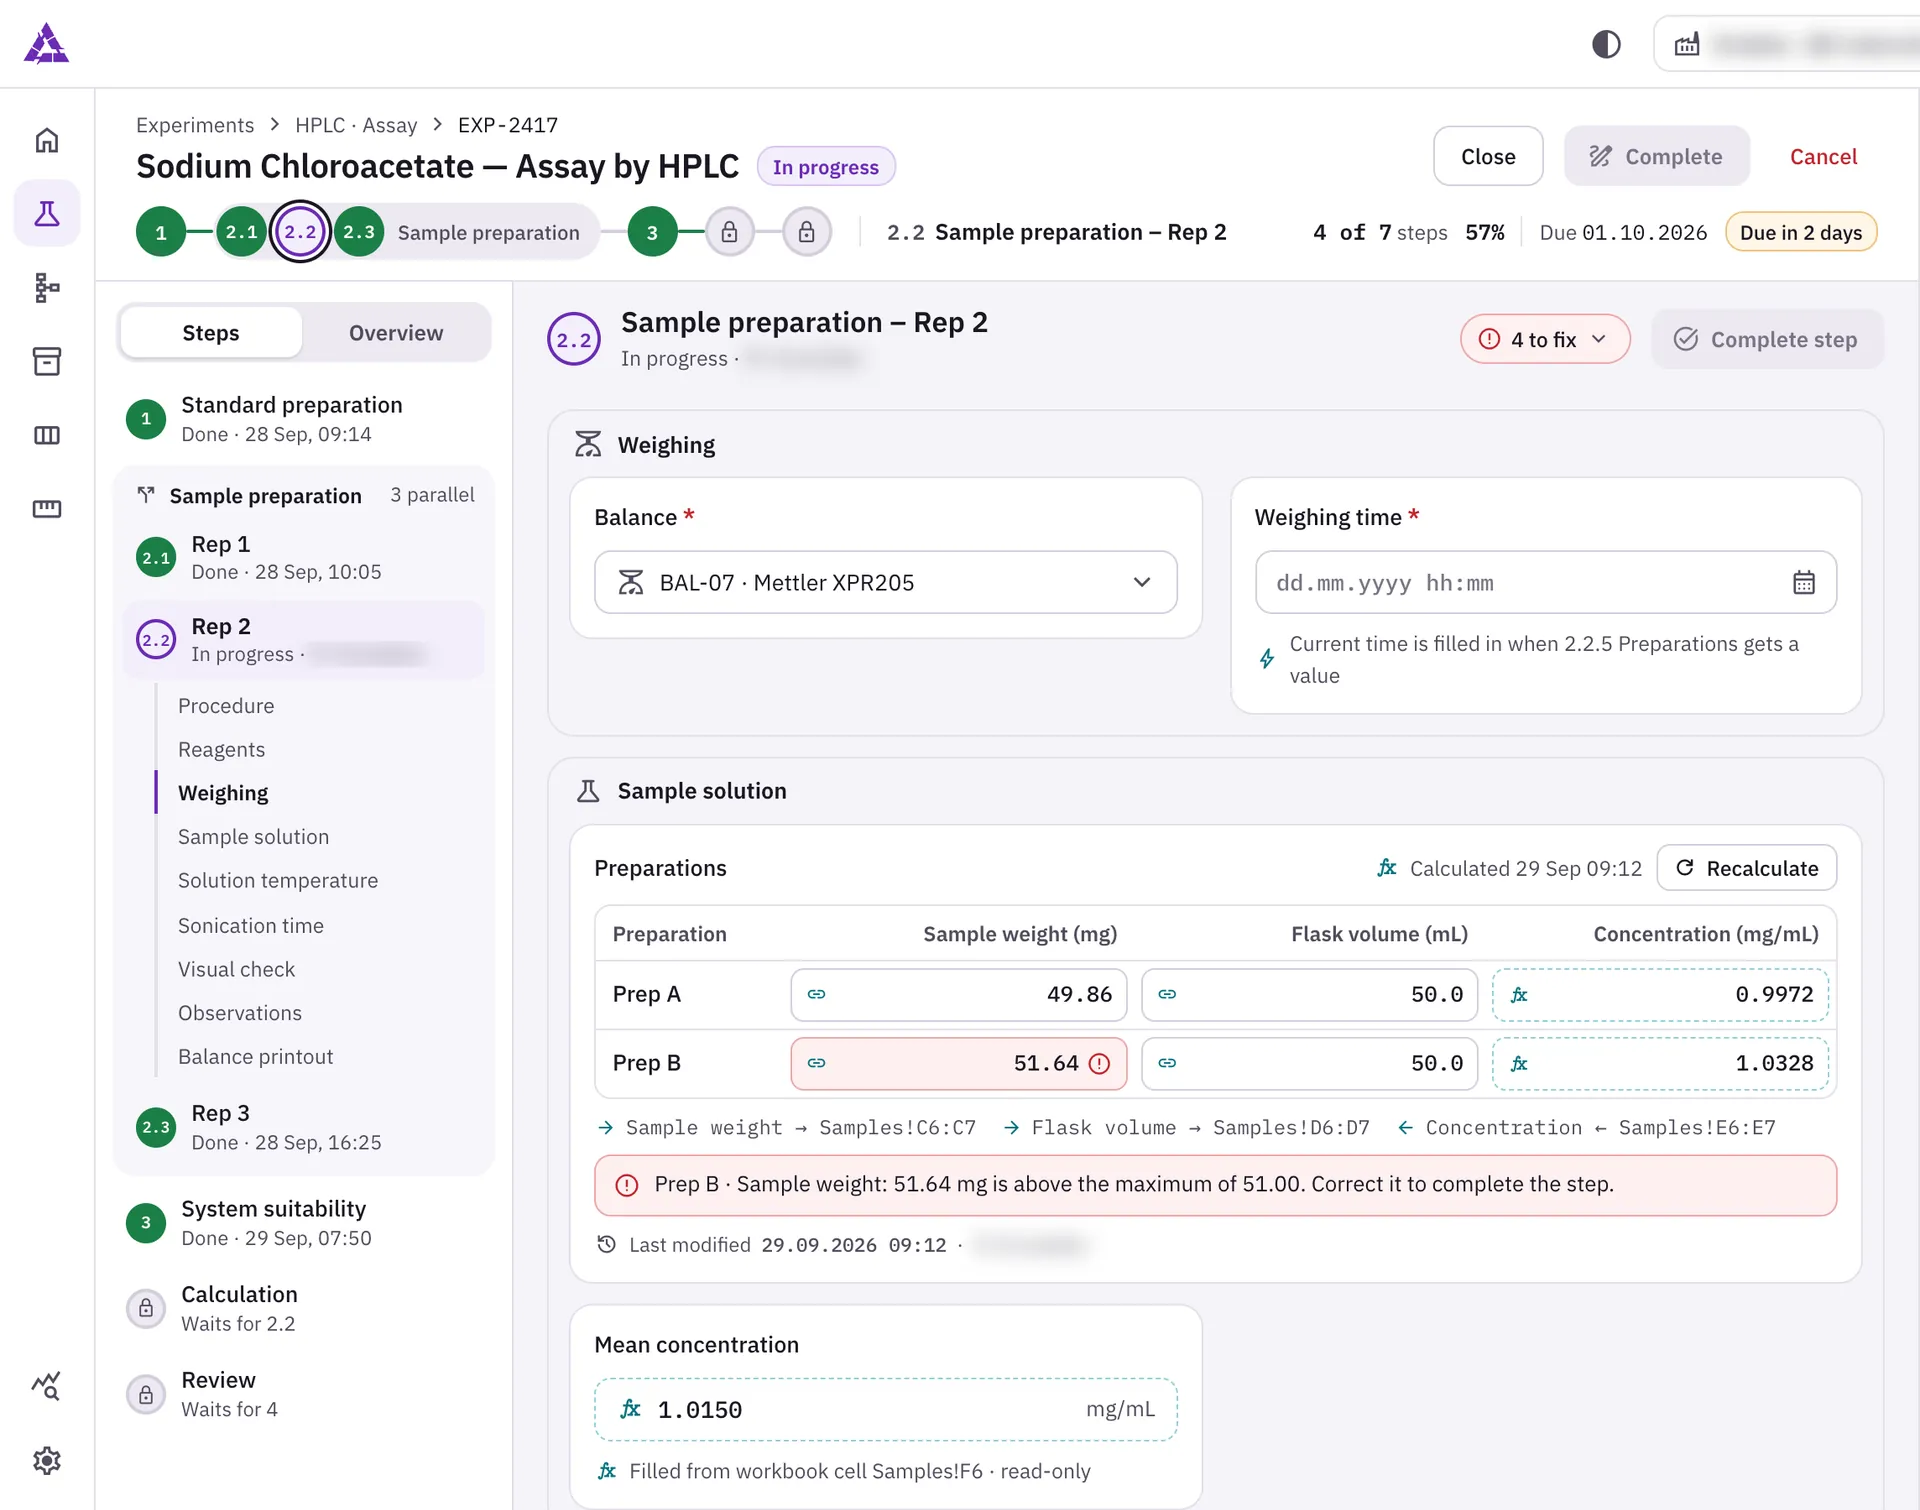Image resolution: width=1920 pixels, height=1510 pixels.
Task: Click the first locked step in tracker
Action: 730,232
